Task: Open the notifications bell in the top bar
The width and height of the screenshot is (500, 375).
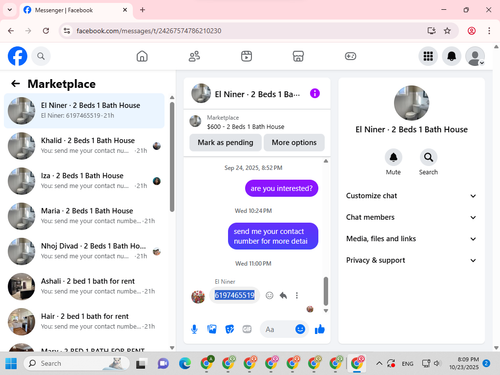Action: [451, 56]
